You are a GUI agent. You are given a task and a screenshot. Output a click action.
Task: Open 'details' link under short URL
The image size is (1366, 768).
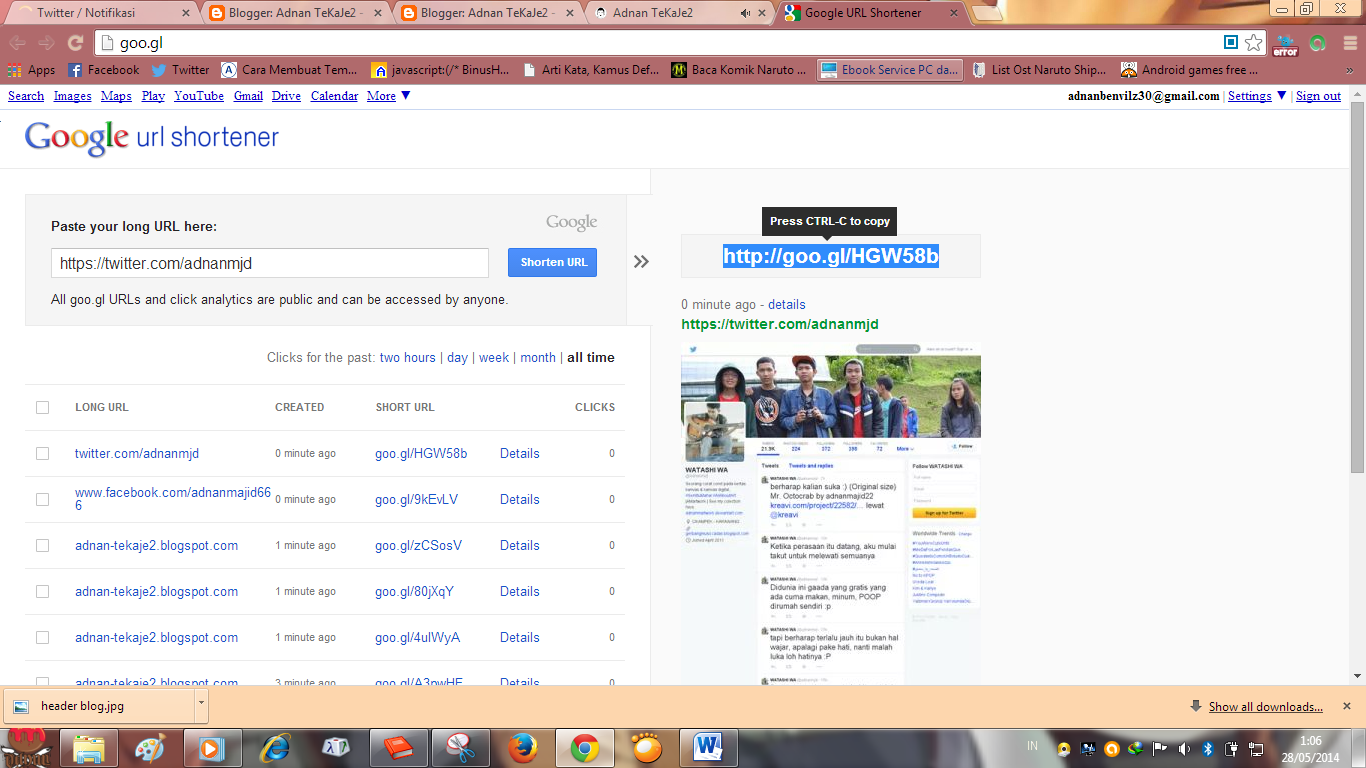pyautogui.click(x=786, y=304)
